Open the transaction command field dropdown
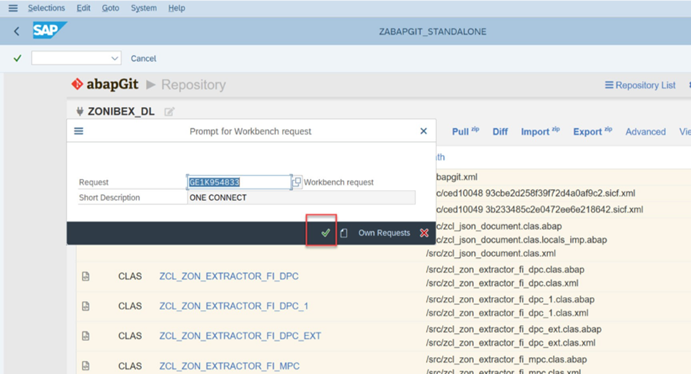Viewport: 693px width, 377px height. click(114, 58)
